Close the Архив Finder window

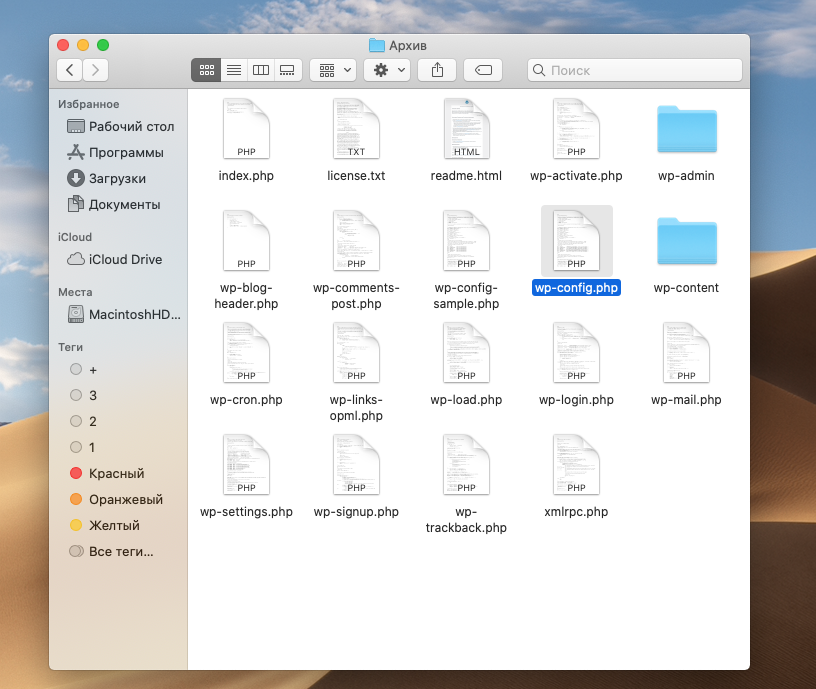tap(63, 45)
